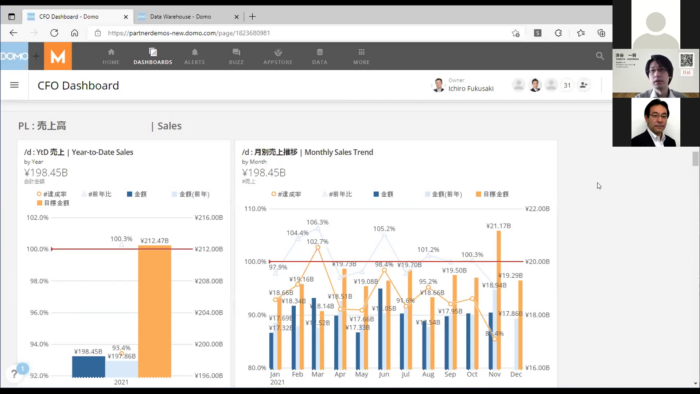Open a new browser tab
Screen dimensions: 700x394
[x=252, y=17]
